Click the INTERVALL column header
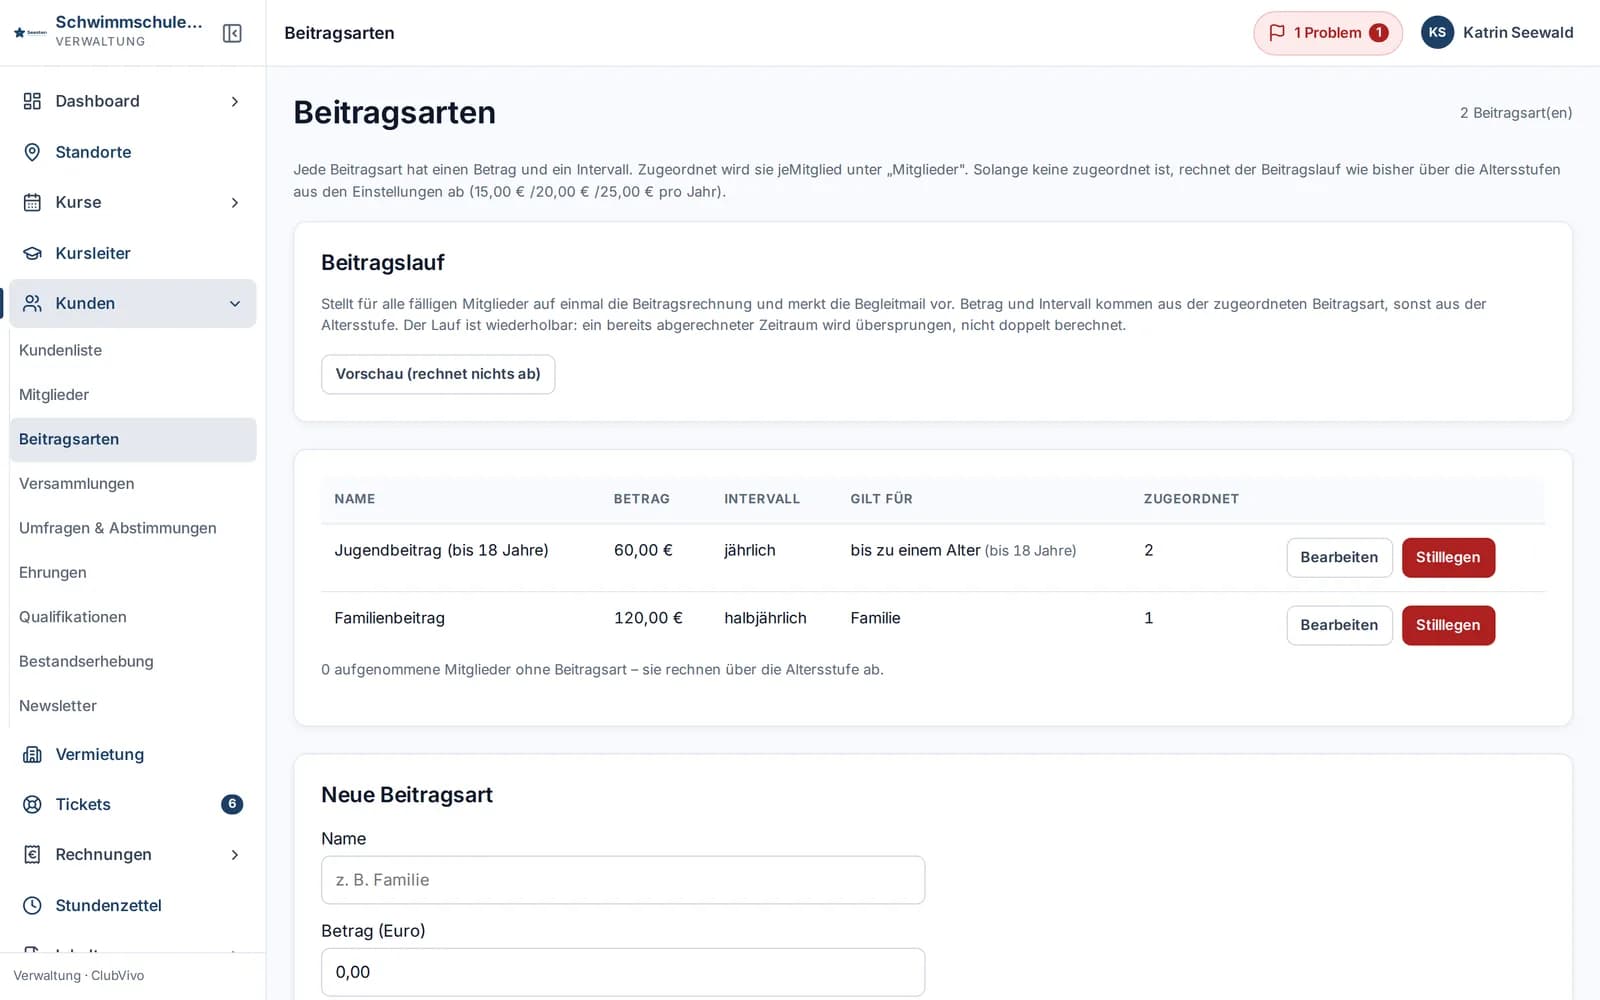 coord(762,499)
